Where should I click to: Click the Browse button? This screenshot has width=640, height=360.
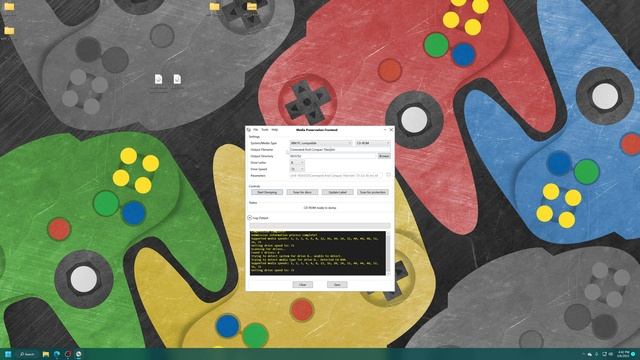point(384,156)
